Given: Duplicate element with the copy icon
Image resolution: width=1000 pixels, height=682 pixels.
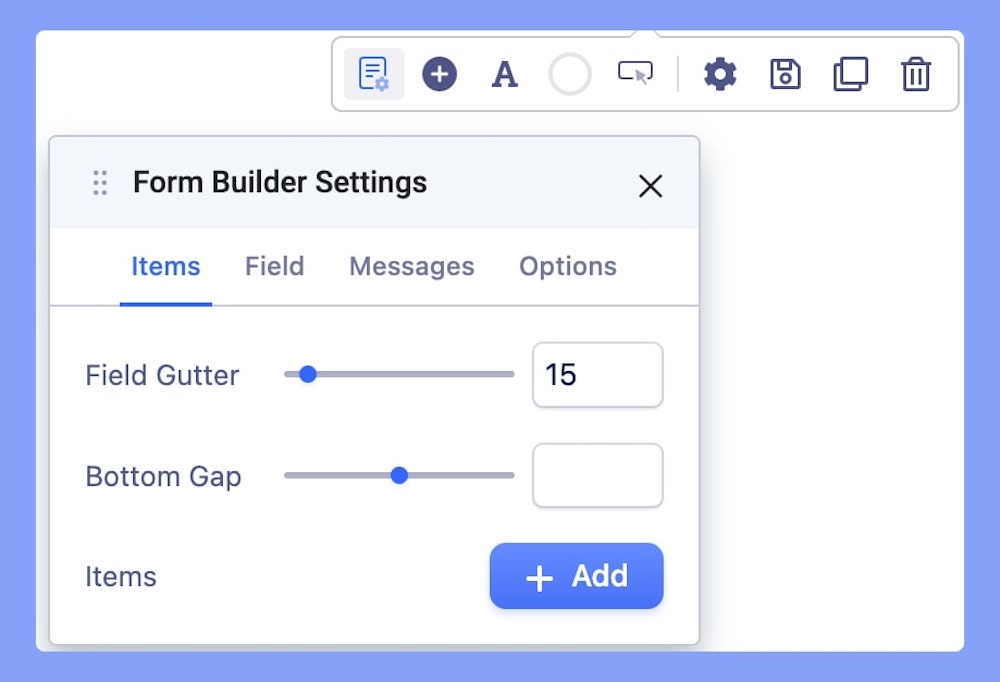Looking at the screenshot, I should pyautogui.click(x=850, y=74).
